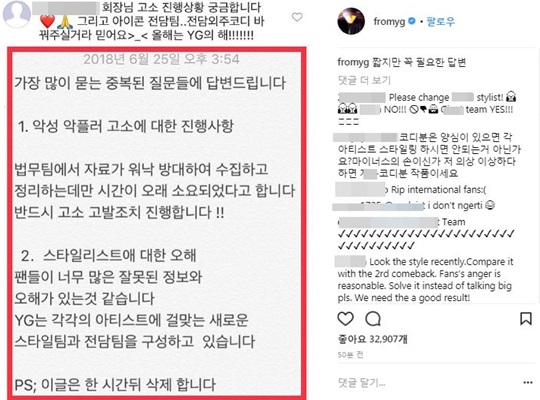Toggle the bookmark save icon
This screenshot has width=540, height=400.
pos(526,319)
